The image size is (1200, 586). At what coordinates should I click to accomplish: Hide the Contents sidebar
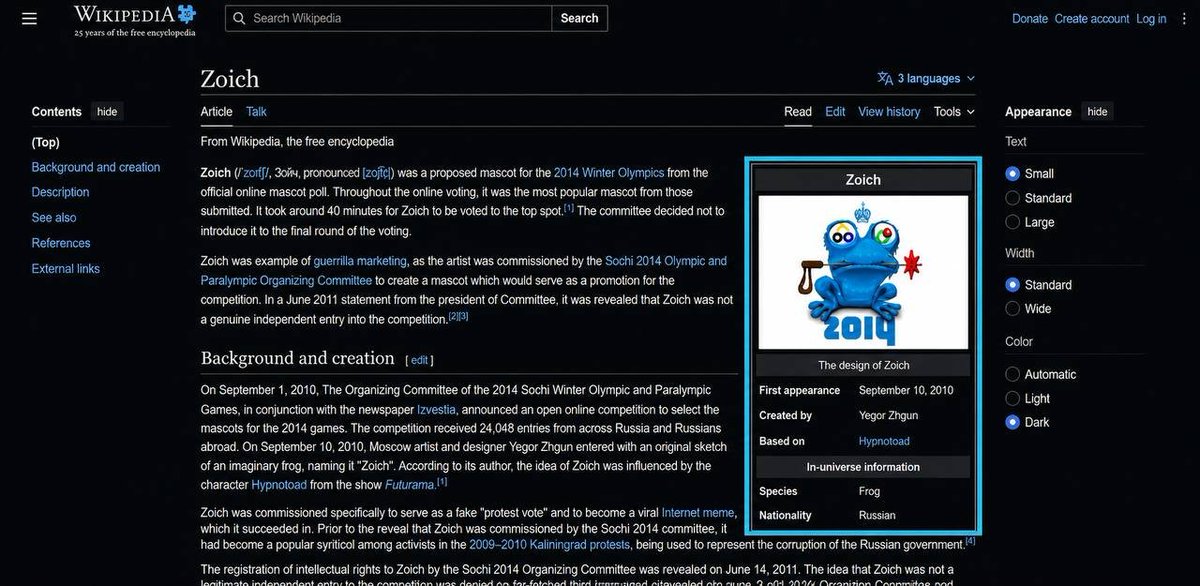(x=107, y=112)
